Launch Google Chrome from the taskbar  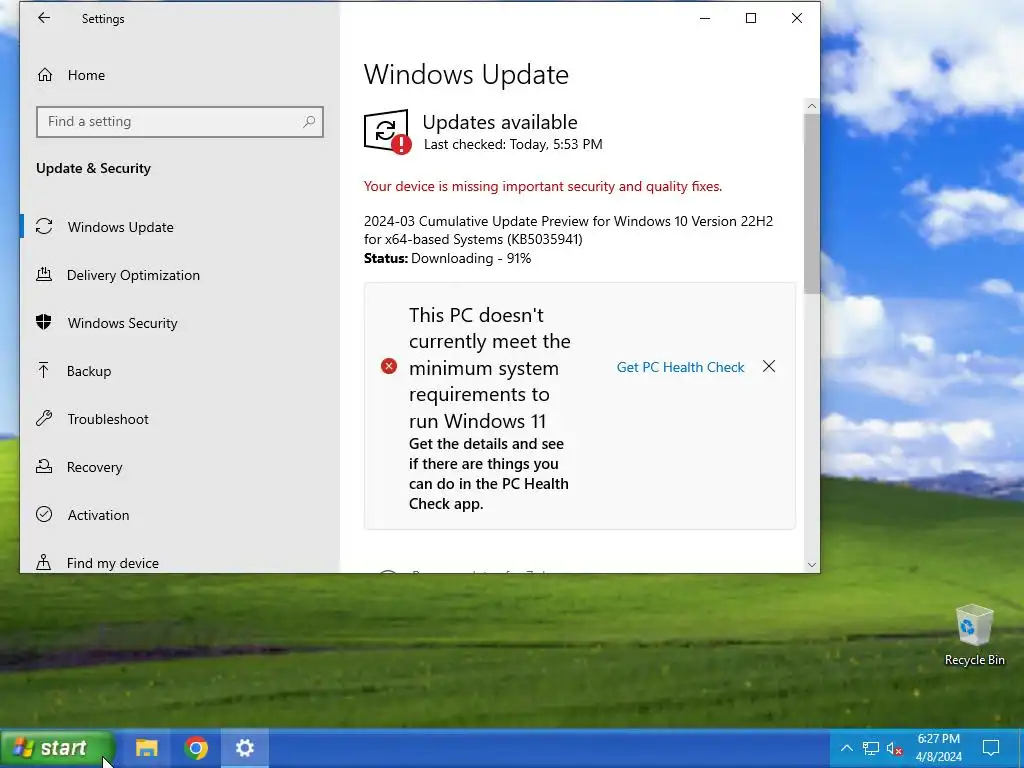[x=196, y=748]
